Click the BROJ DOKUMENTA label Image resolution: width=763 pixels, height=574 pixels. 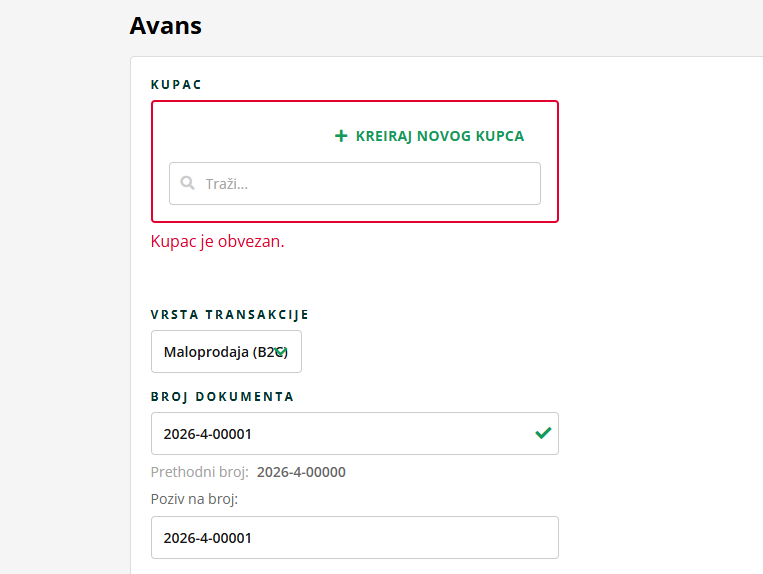click(x=222, y=396)
